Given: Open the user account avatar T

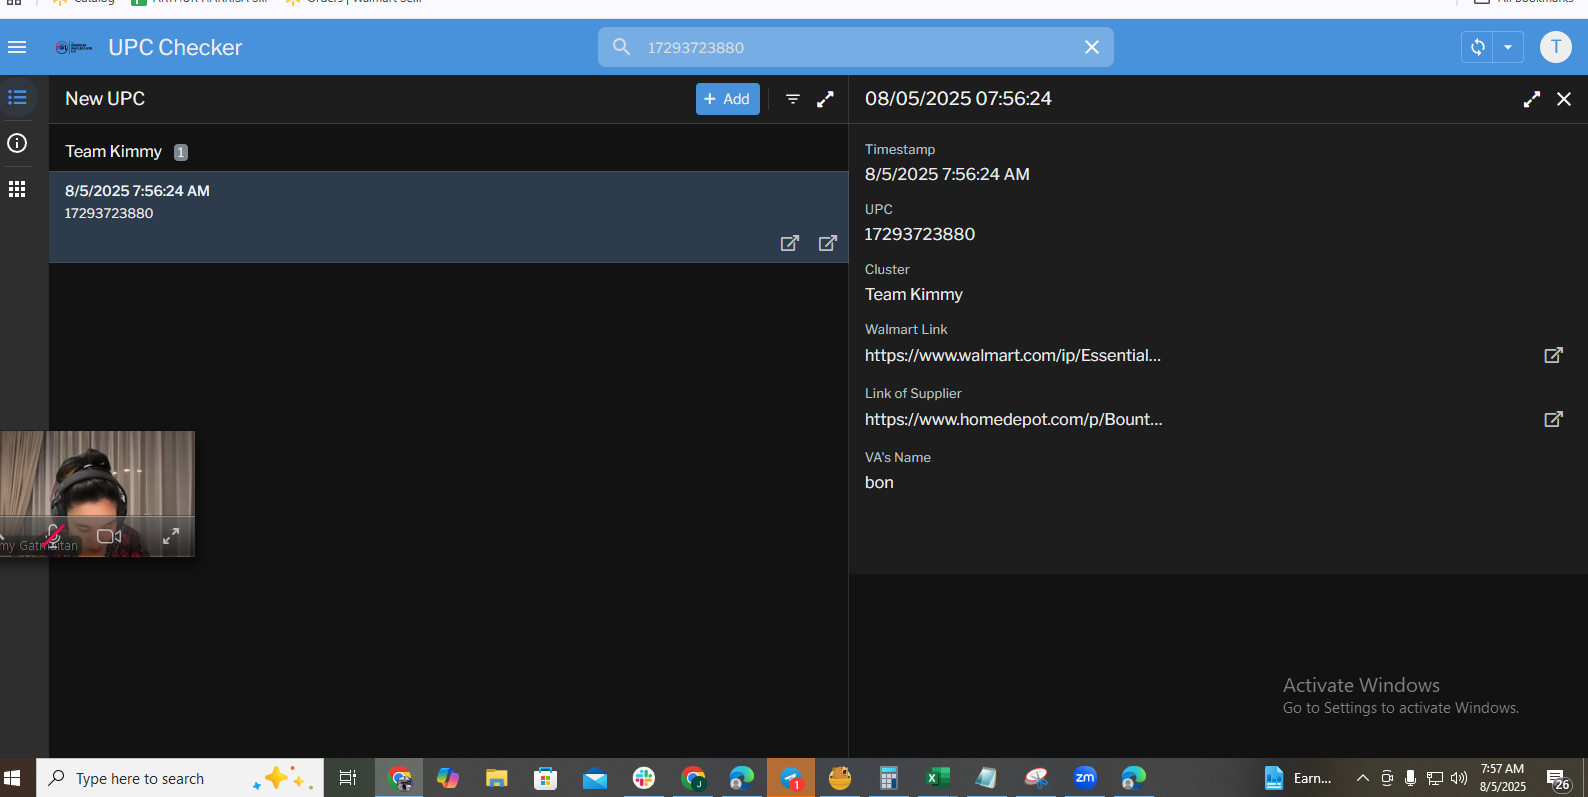Looking at the screenshot, I should [1555, 47].
